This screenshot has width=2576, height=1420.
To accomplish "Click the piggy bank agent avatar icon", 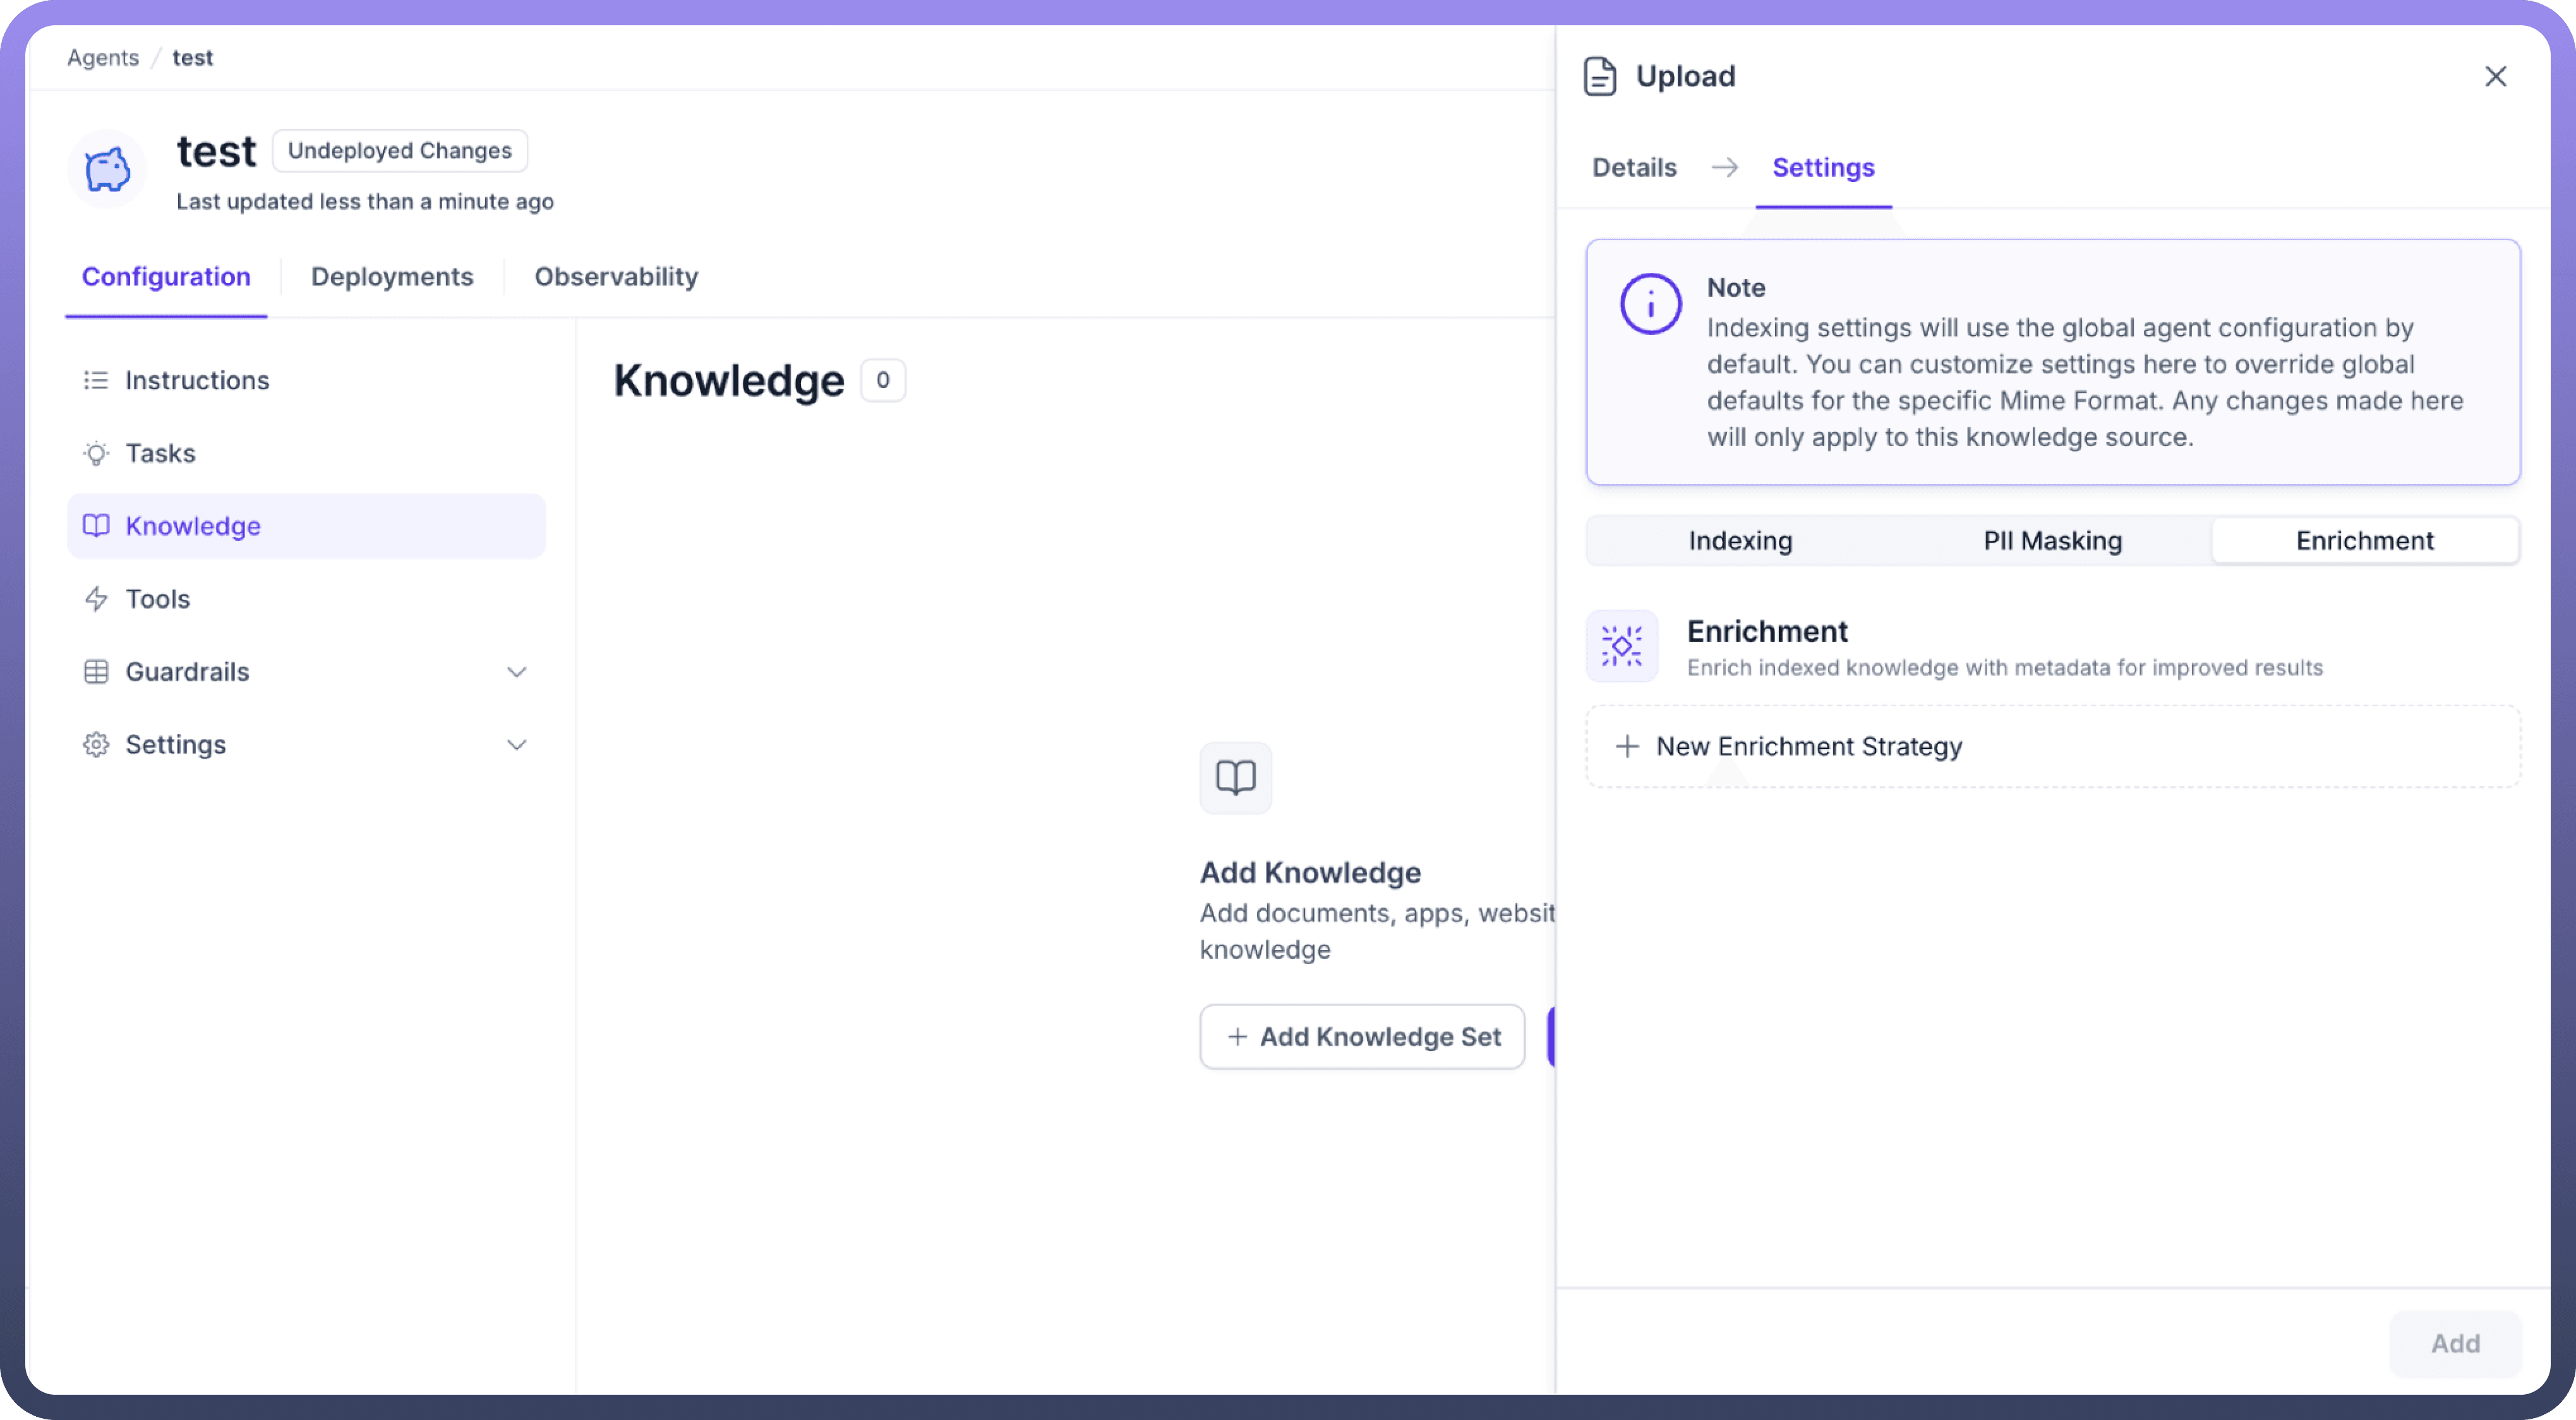I will [x=107, y=169].
